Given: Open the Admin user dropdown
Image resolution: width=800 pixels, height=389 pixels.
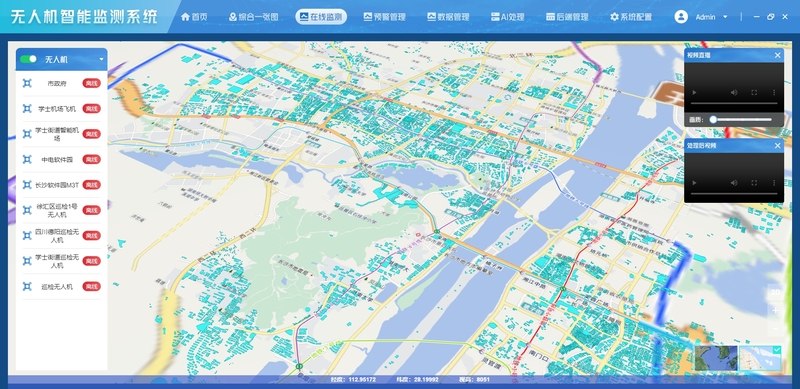Looking at the screenshot, I should pyautogui.click(x=726, y=17).
